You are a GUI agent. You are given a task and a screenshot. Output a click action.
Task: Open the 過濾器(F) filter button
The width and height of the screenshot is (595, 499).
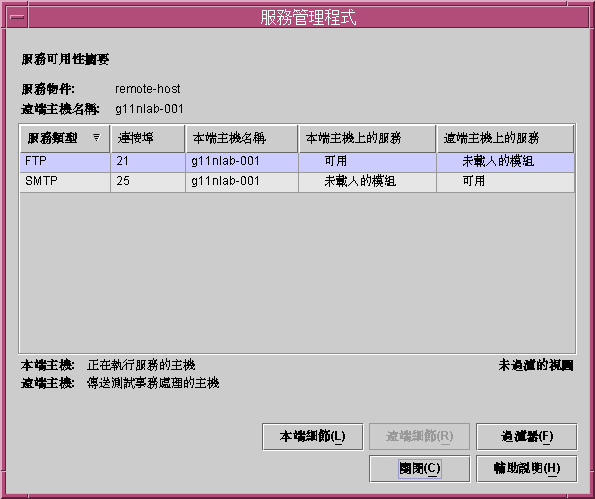click(527, 437)
